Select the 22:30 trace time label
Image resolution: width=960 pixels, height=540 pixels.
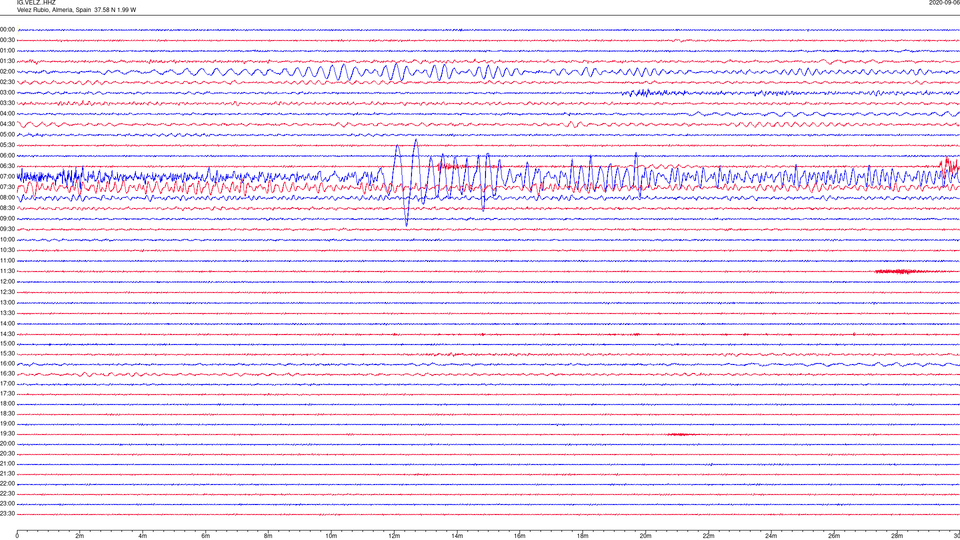click(8, 494)
